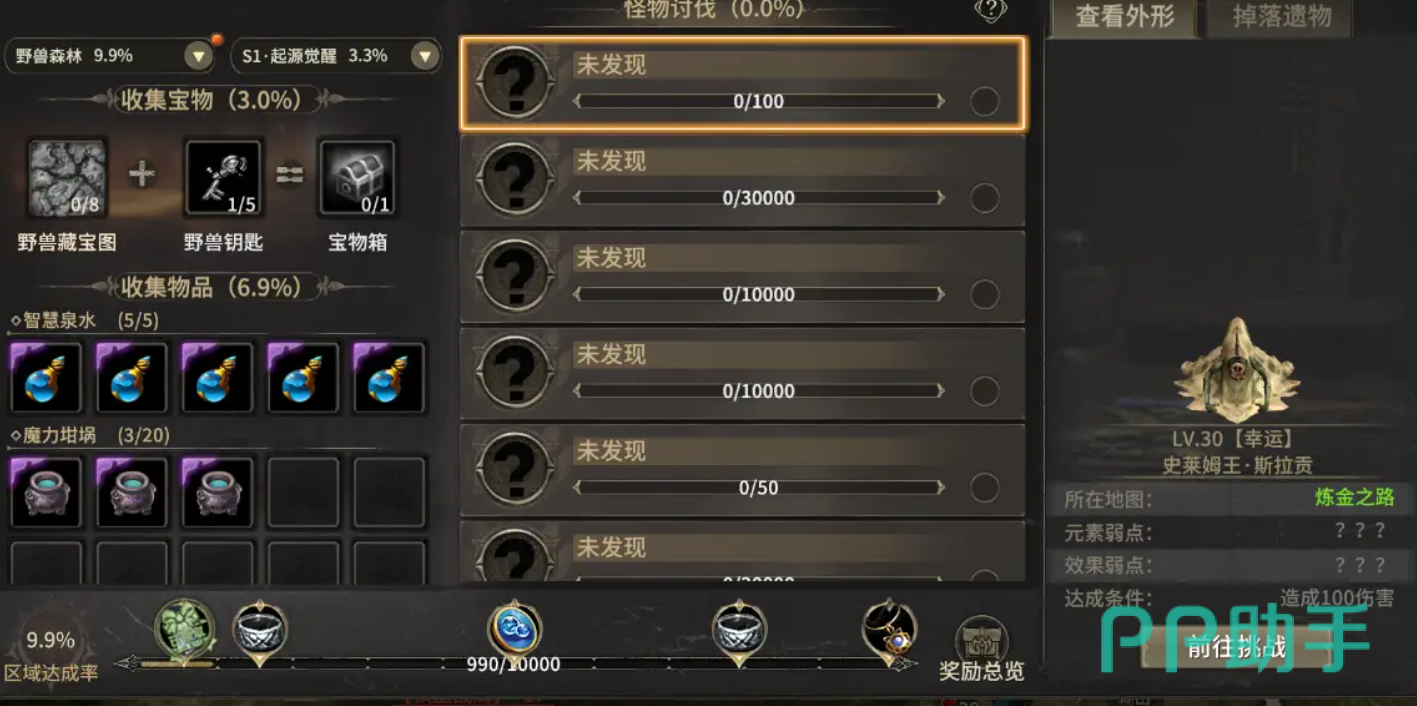Click the 炼金之路 map link
This screenshot has width=1417, height=706.
click(1354, 498)
